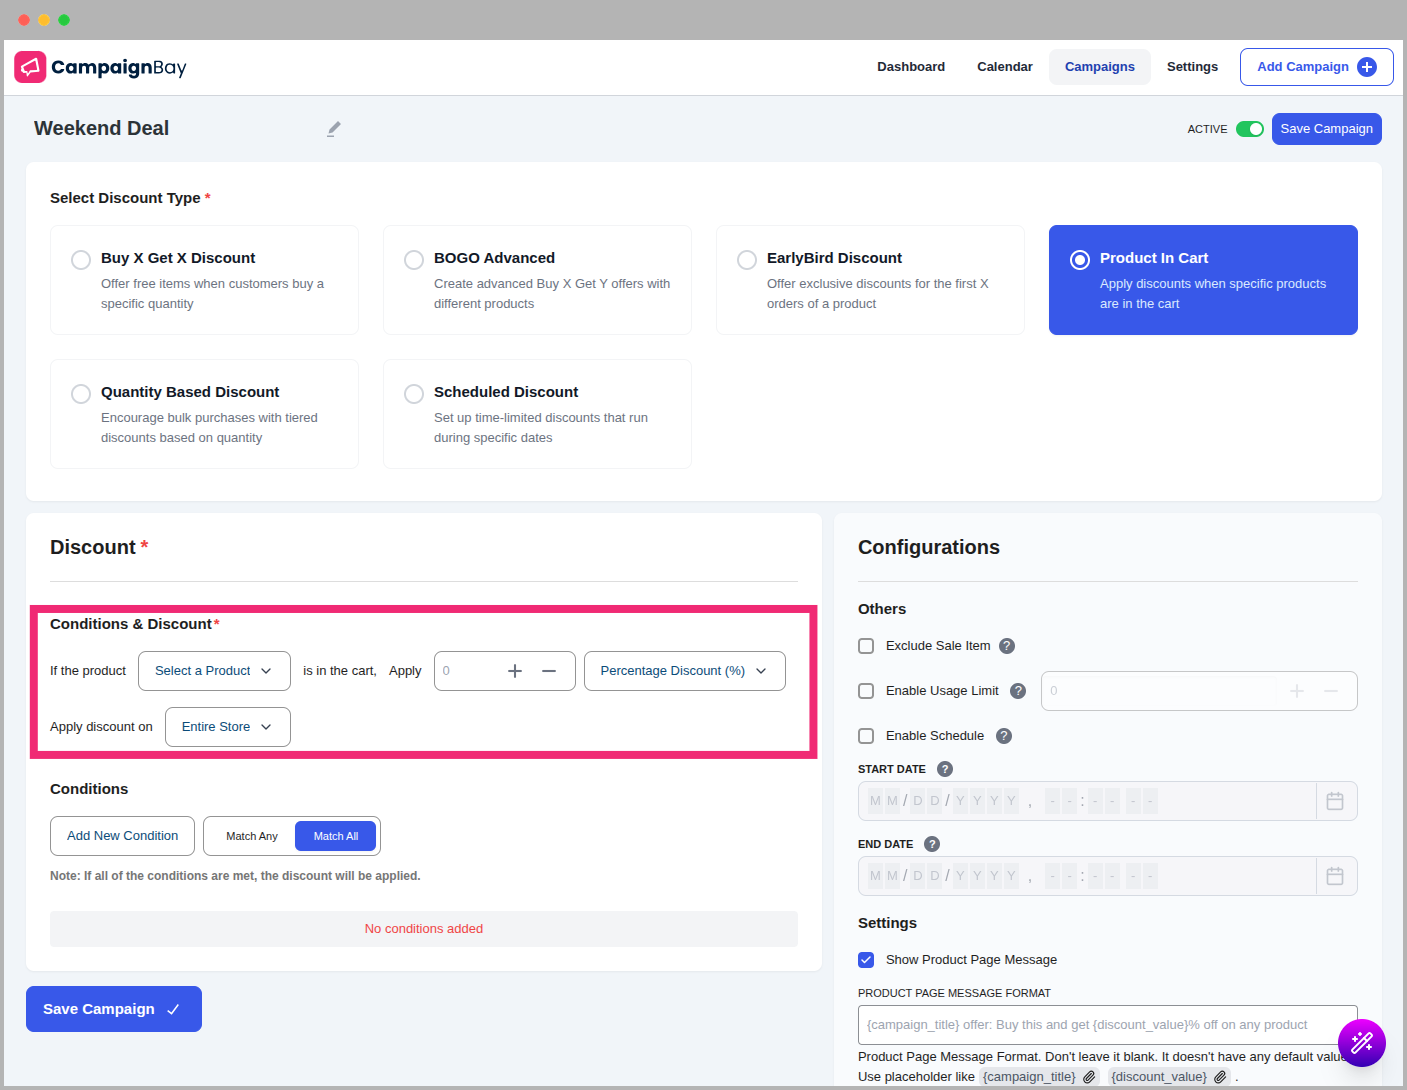This screenshot has width=1407, height=1090.
Task: Select the Scheduled Discount radio option
Action: pyautogui.click(x=414, y=394)
